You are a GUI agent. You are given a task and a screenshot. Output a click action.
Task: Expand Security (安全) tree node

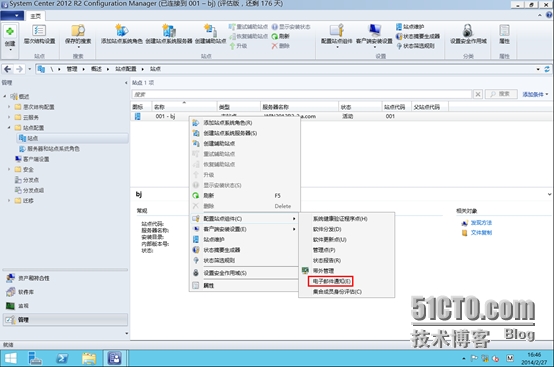tap(9, 169)
